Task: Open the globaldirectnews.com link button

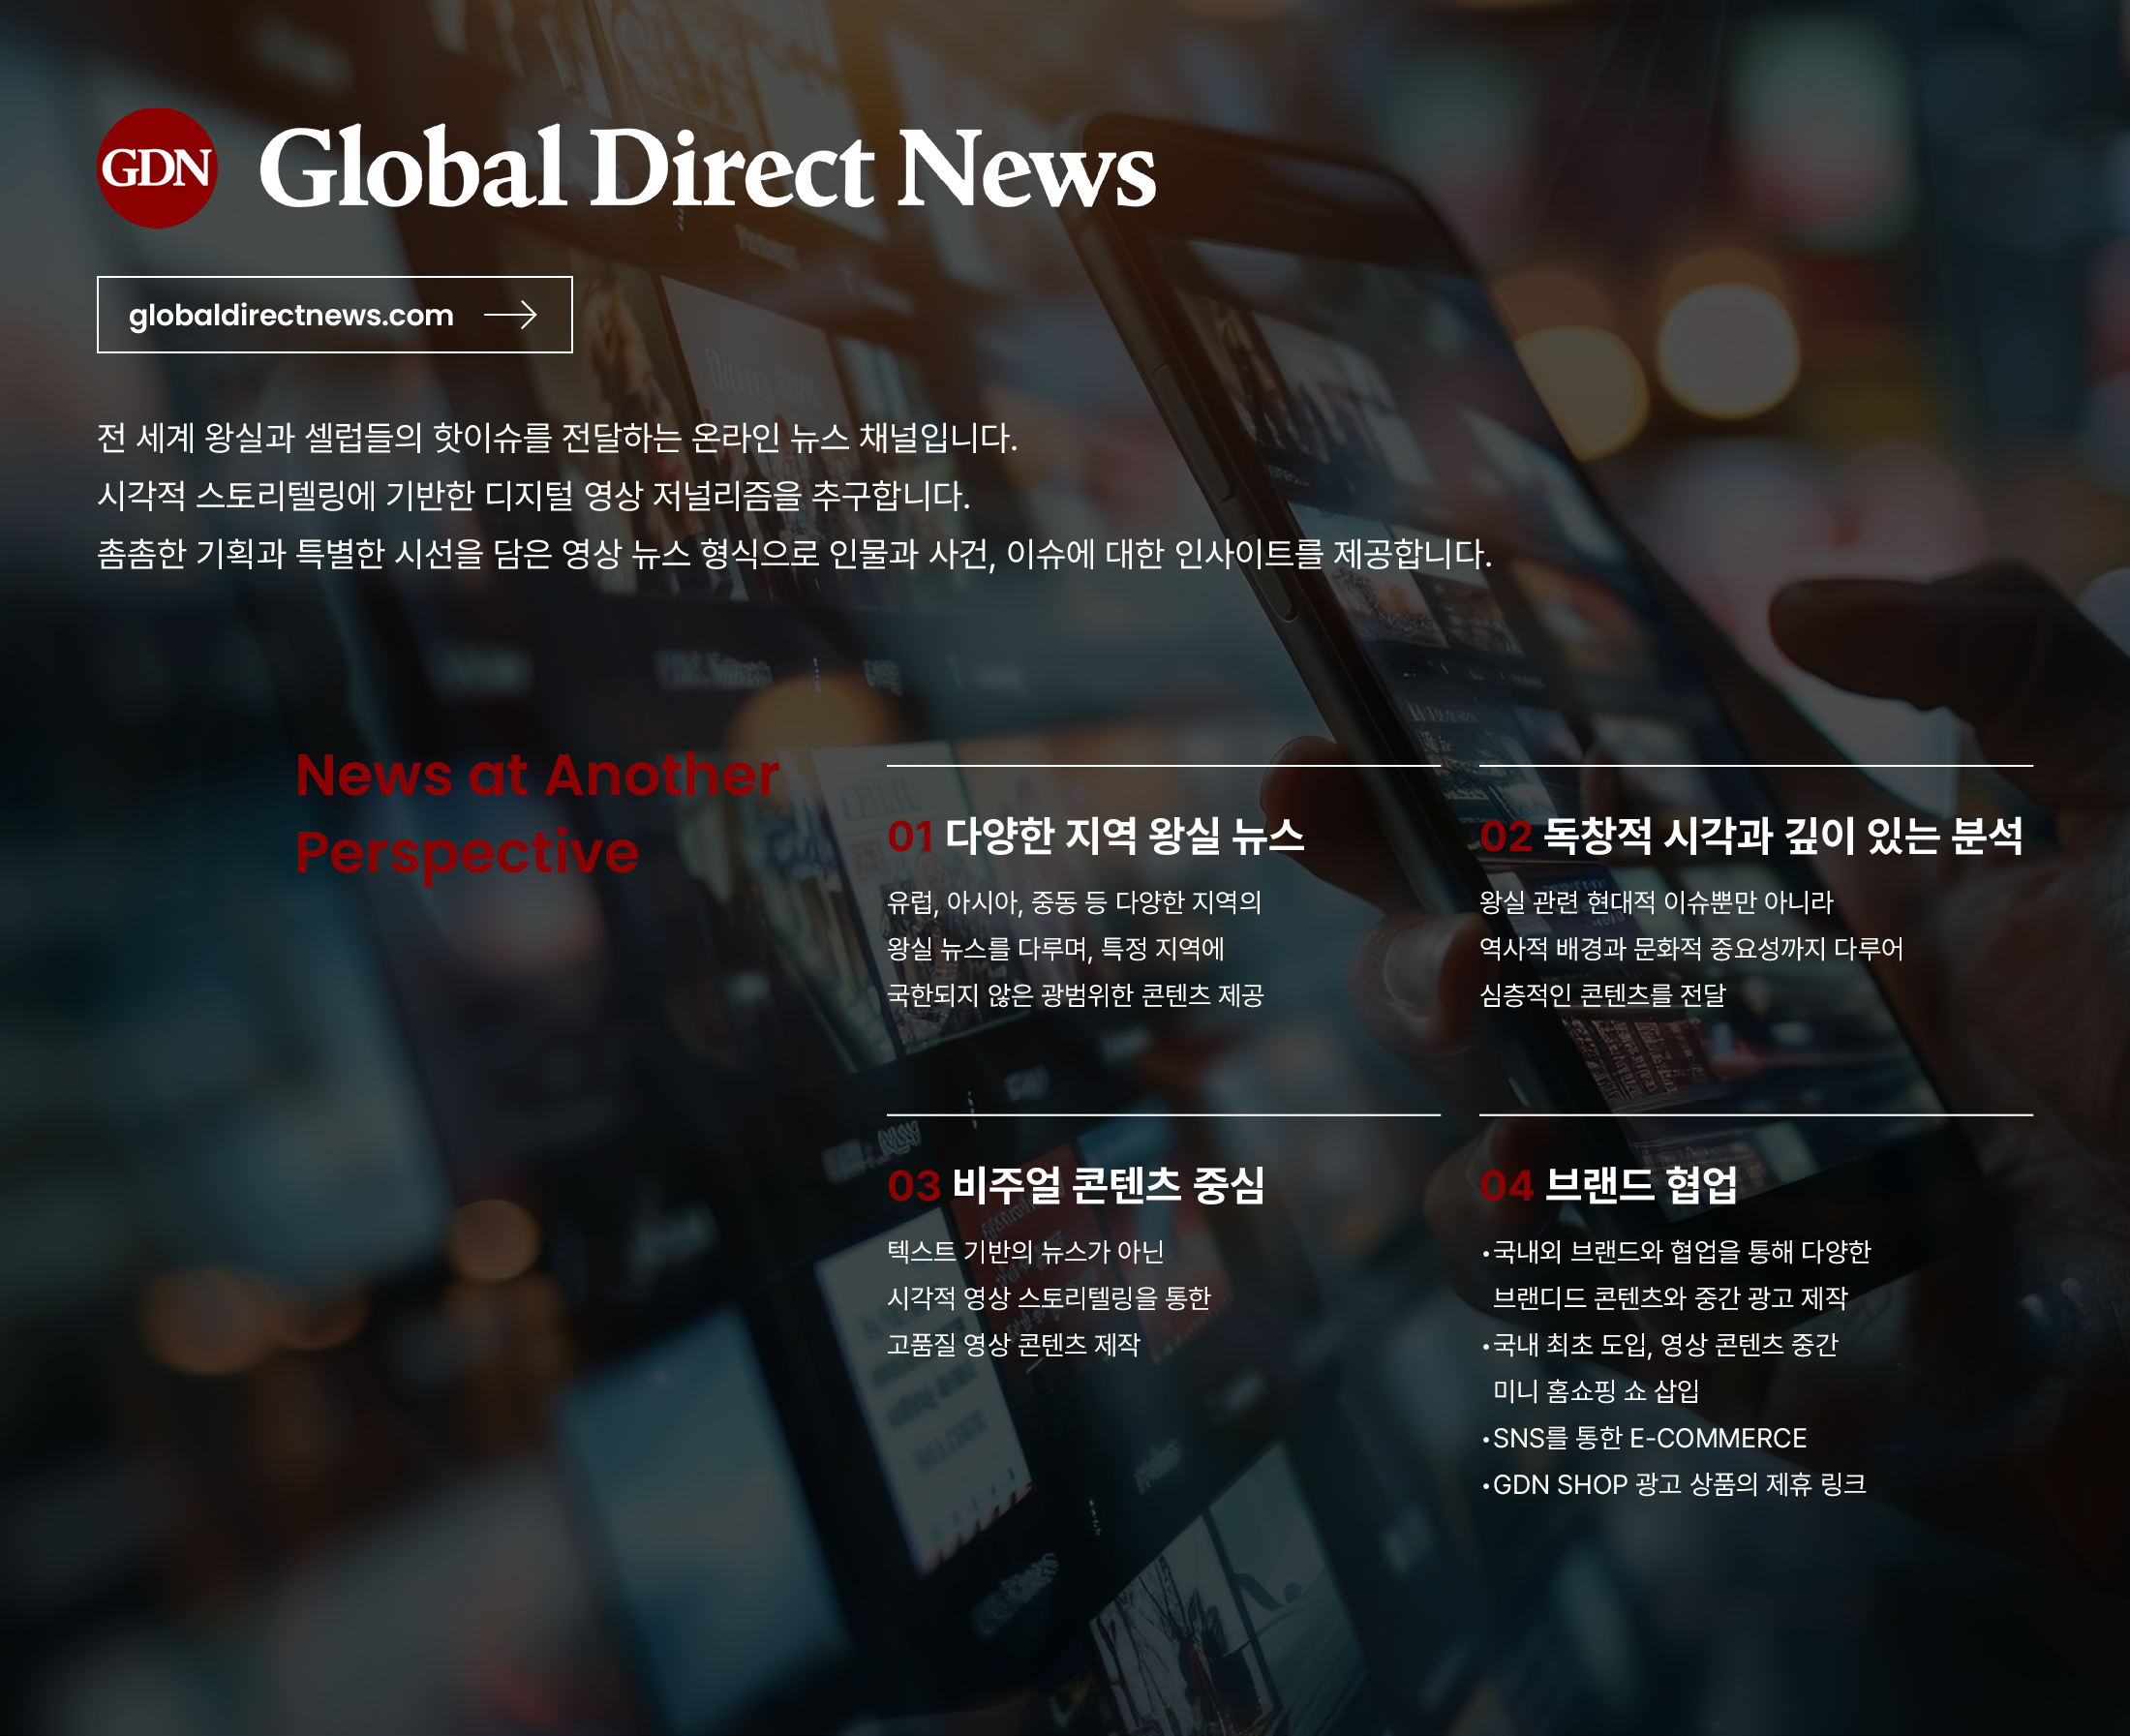Action: (334, 315)
